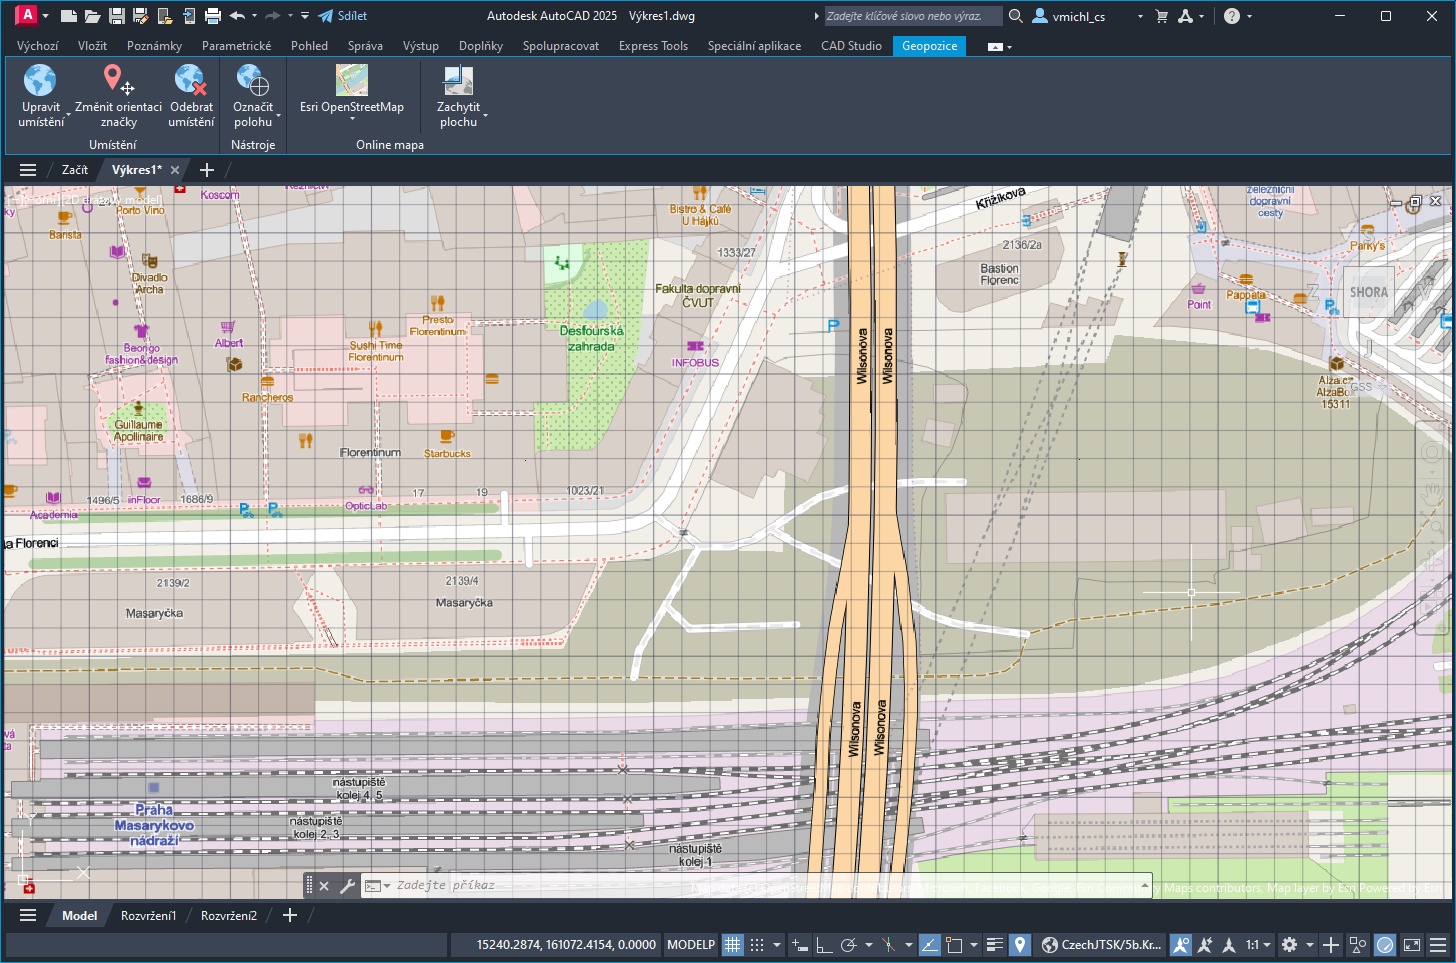Image resolution: width=1456 pixels, height=963 pixels.
Task: Print the drawing with the plotter icon
Action: [212, 16]
